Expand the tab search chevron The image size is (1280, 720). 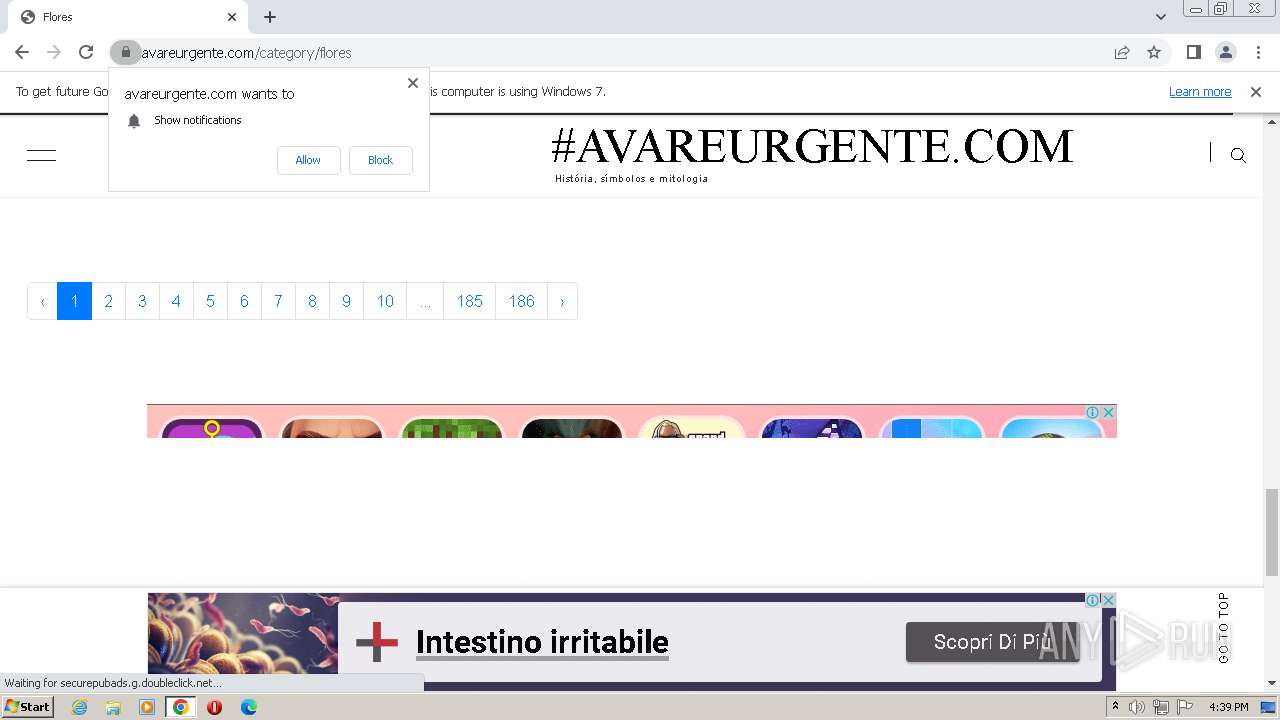pyautogui.click(x=1161, y=17)
